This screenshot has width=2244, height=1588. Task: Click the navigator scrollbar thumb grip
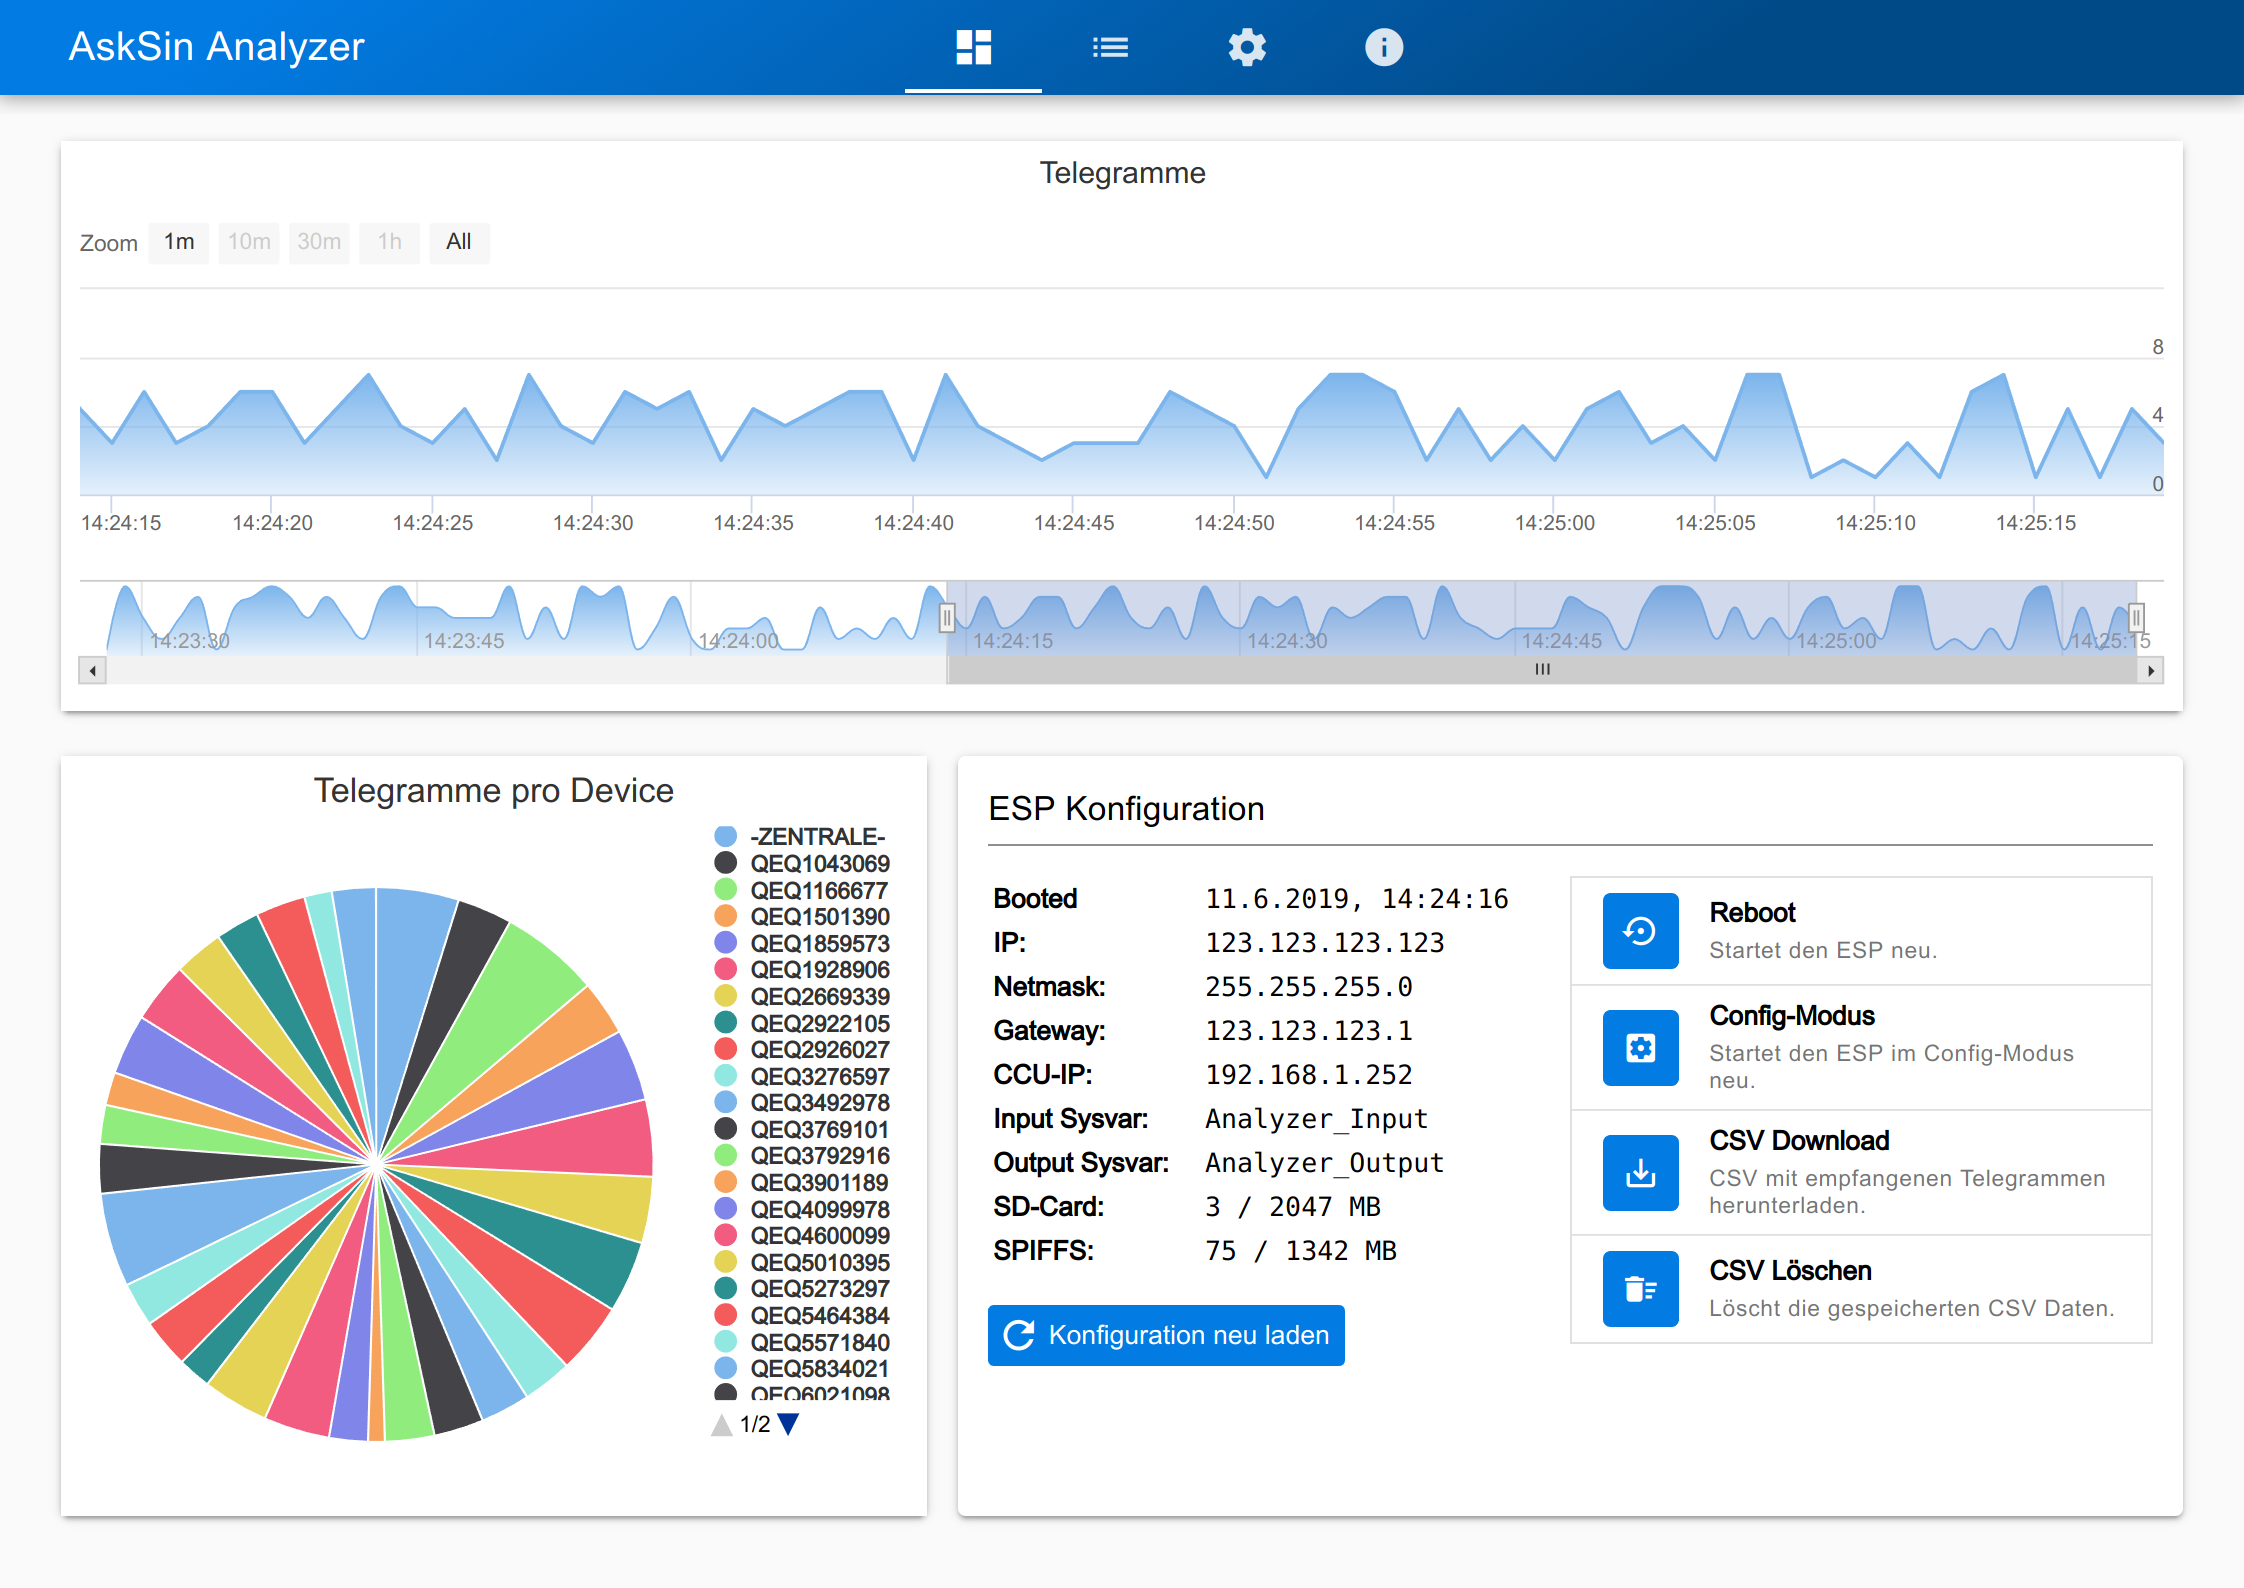(x=1542, y=670)
